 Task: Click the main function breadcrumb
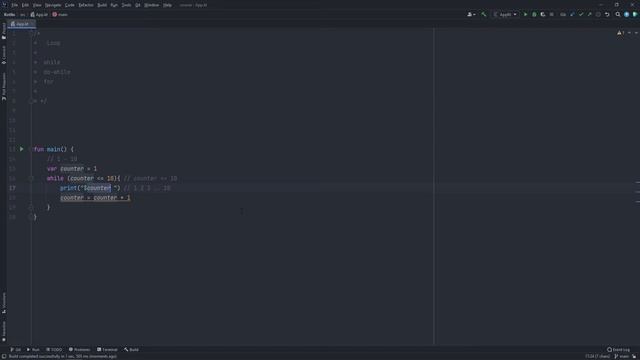coord(60,15)
